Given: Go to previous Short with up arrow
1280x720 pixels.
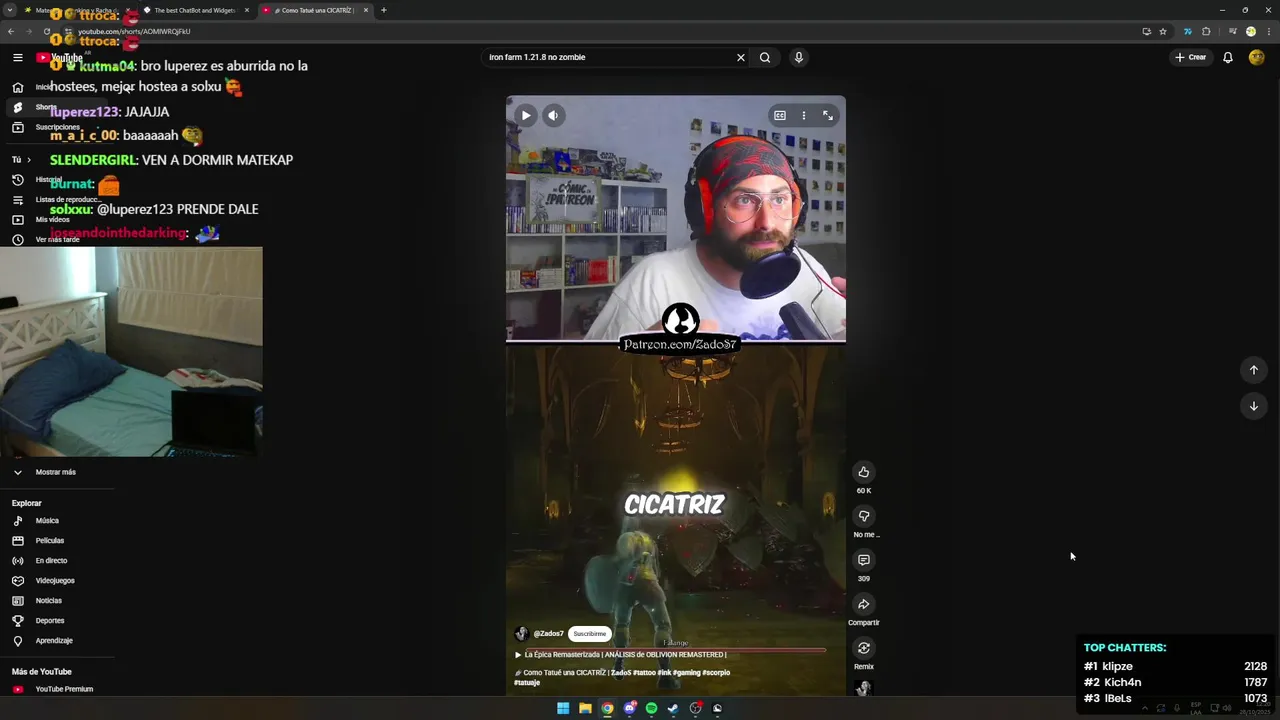Looking at the screenshot, I should click(x=1254, y=370).
